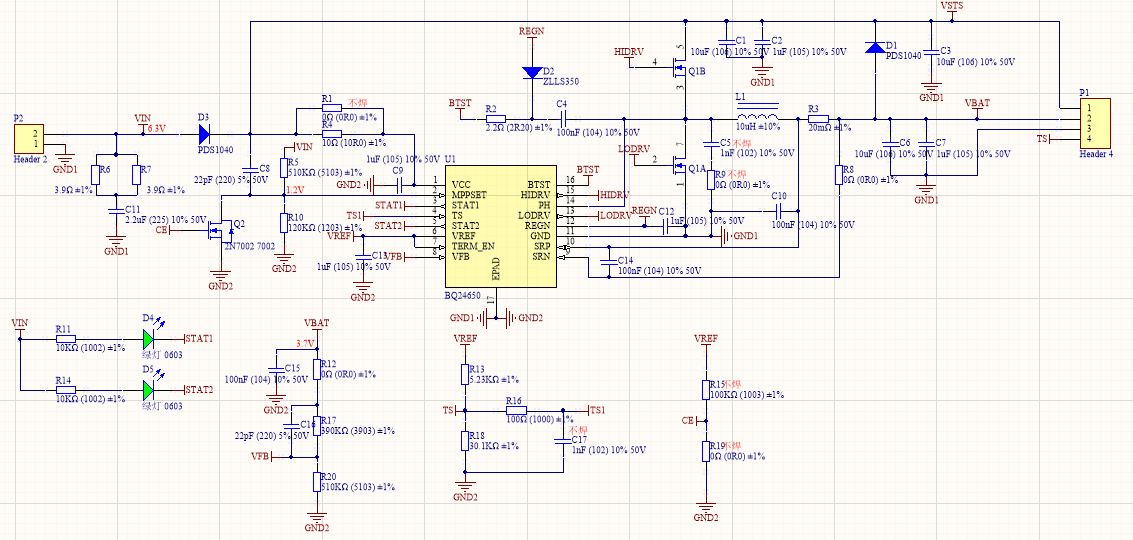Select the R13 resistor symbol

pyautogui.click(x=465, y=374)
